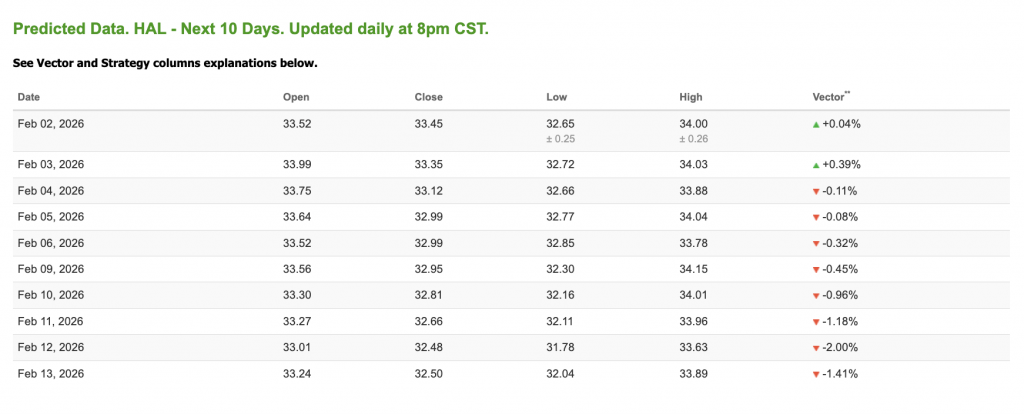Click red down arrow beside -0.45%
Viewport: 1024px width, 414px height.
[x=816, y=269]
